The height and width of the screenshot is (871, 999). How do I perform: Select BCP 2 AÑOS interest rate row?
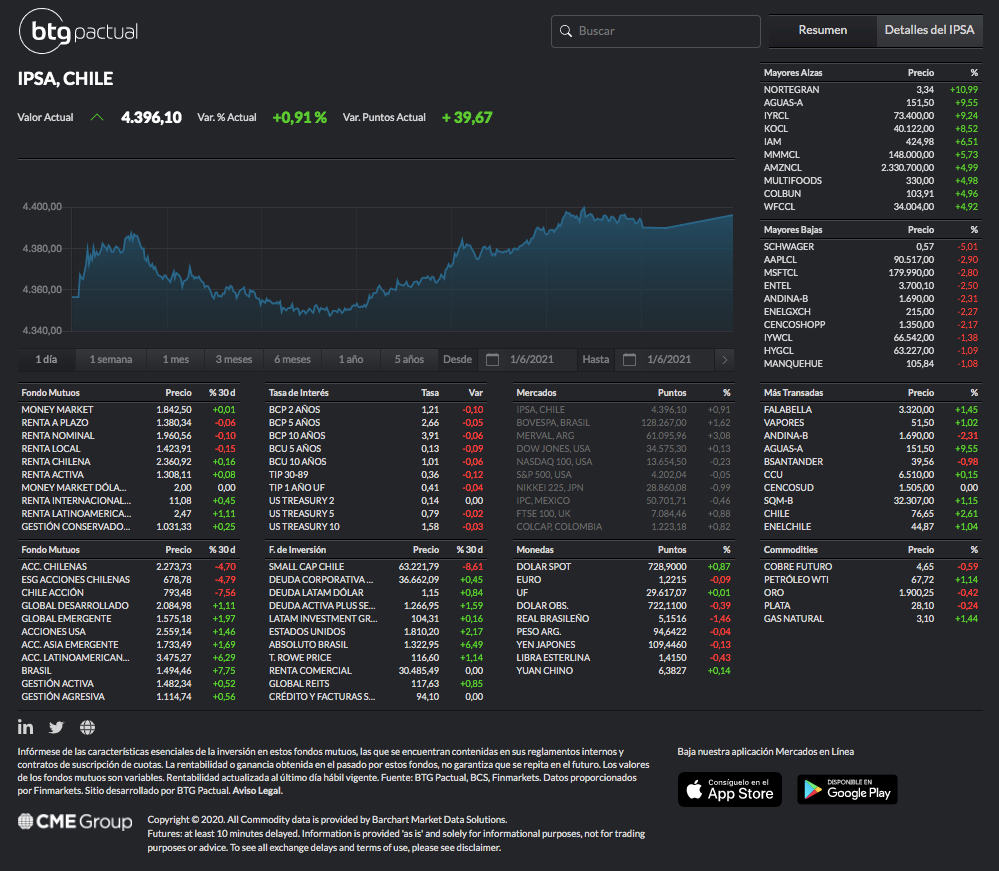376,410
